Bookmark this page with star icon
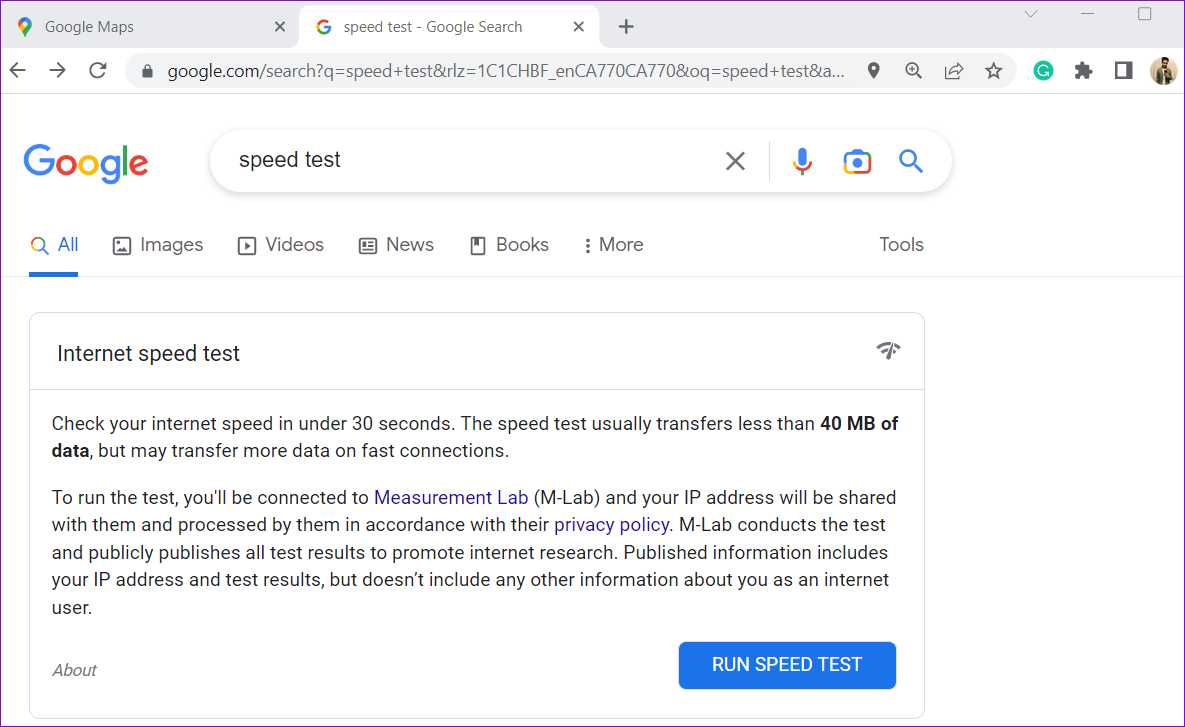Viewport: 1185px width, 727px height. [x=993, y=71]
